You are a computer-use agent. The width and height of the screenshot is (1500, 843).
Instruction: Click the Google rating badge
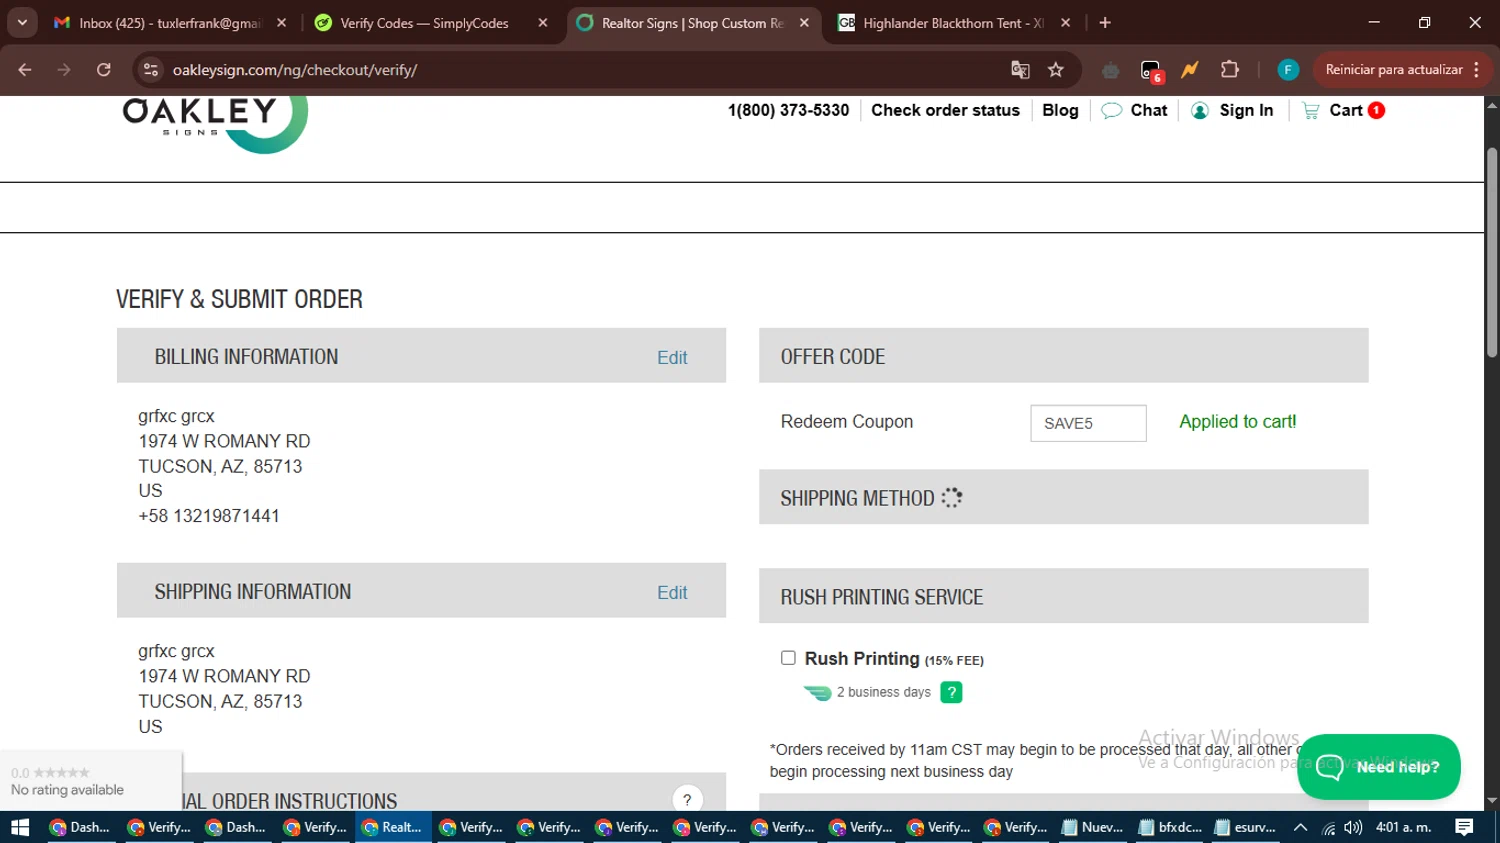(90, 781)
